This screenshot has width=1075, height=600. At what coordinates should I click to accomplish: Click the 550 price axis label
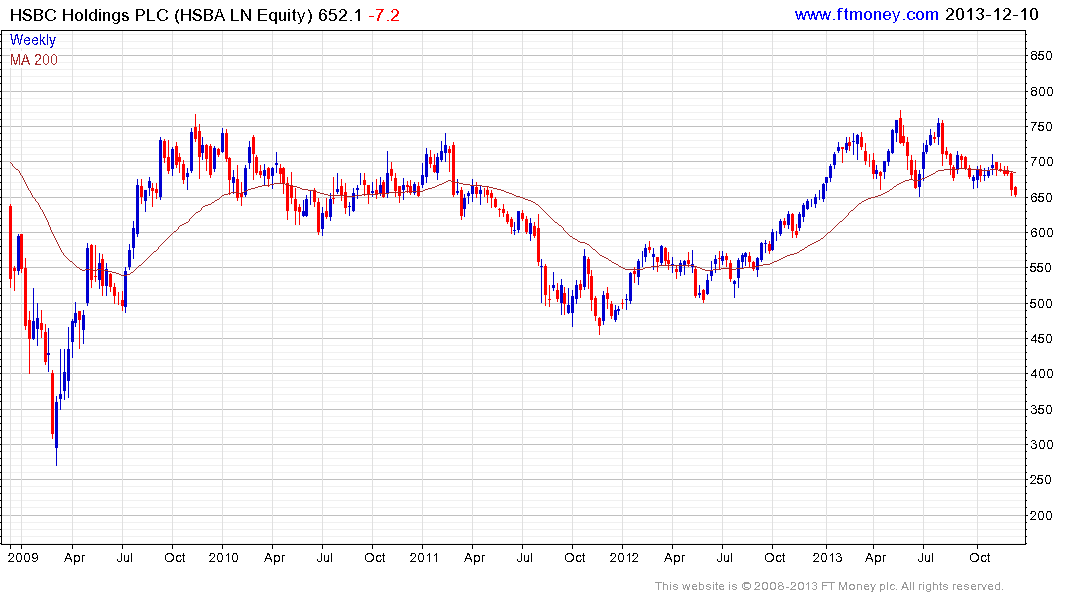(x=1041, y=268)
